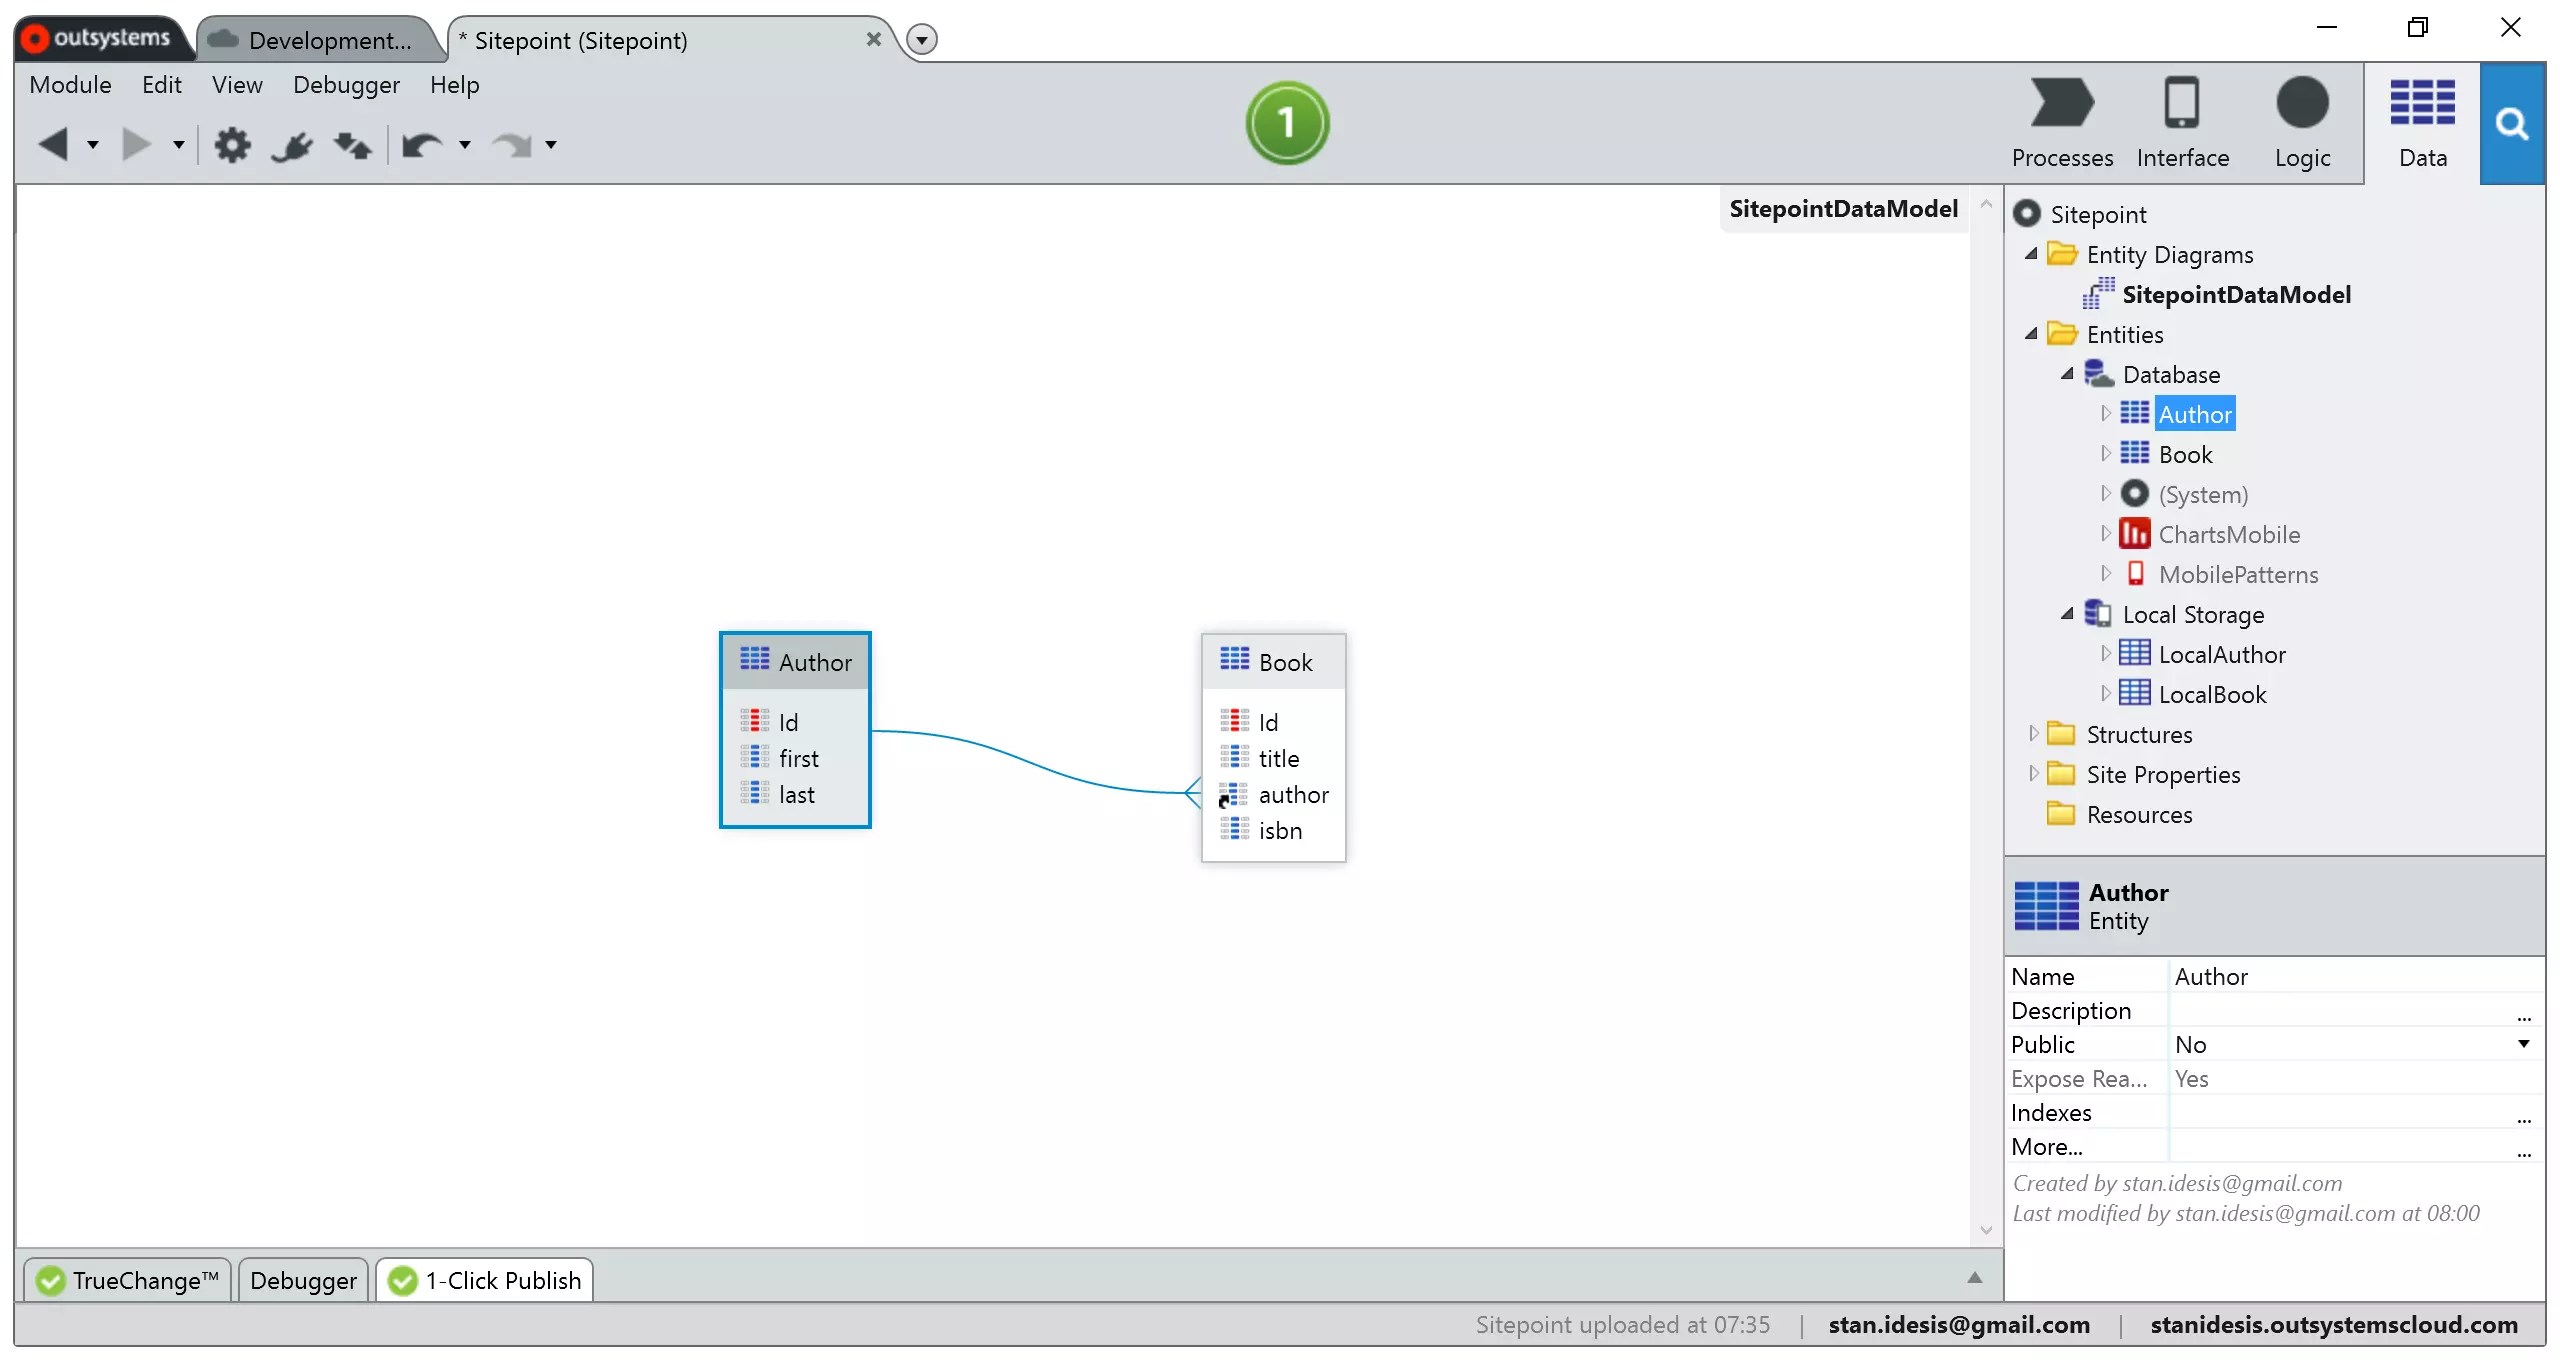2560x1360 pixels.
Task: Open the Debugger menu
Action: 345,85
